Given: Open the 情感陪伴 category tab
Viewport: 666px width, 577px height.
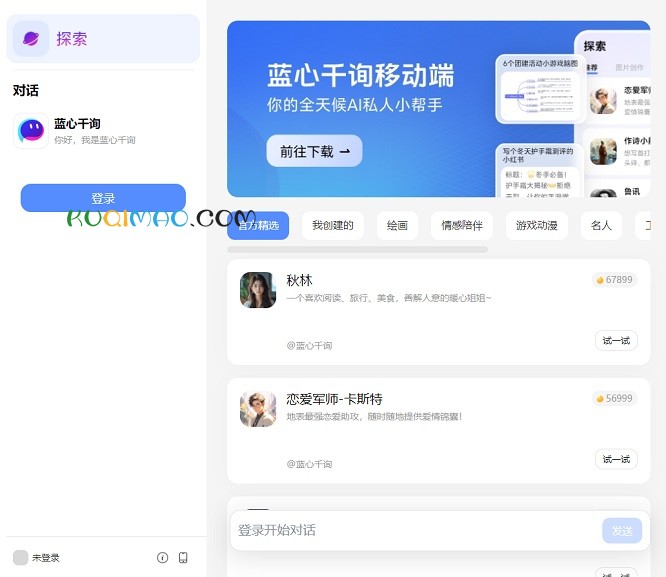Looking at the screenshot, I should pos(462,225).
